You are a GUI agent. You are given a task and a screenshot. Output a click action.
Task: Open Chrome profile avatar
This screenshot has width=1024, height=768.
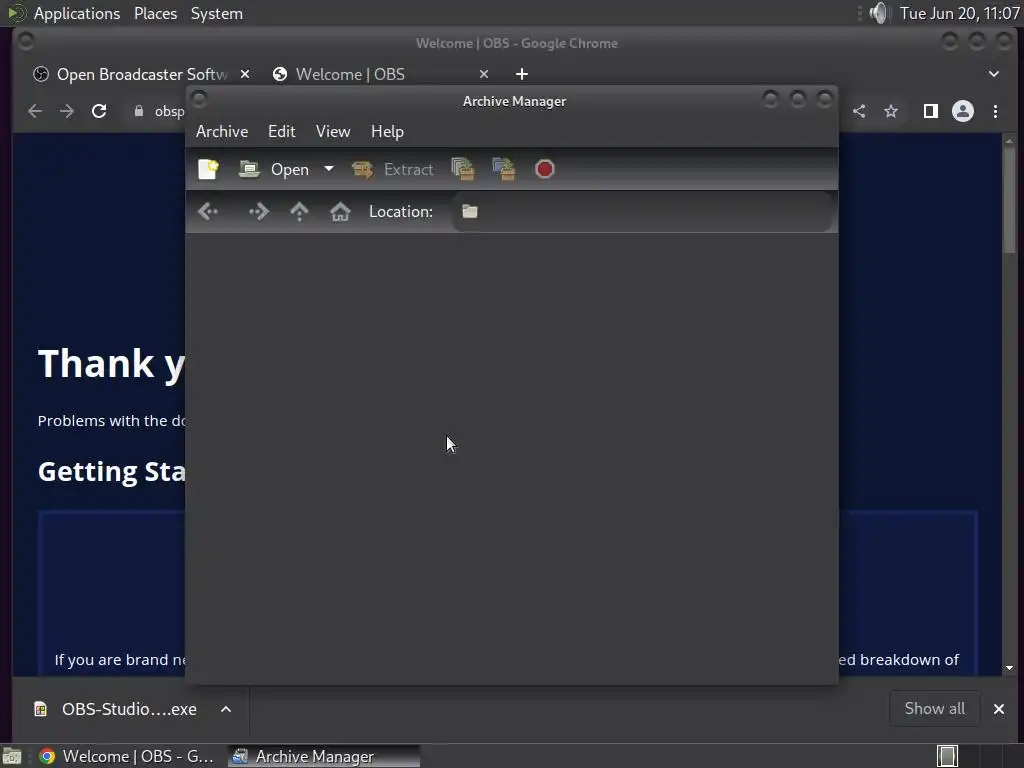963,111
